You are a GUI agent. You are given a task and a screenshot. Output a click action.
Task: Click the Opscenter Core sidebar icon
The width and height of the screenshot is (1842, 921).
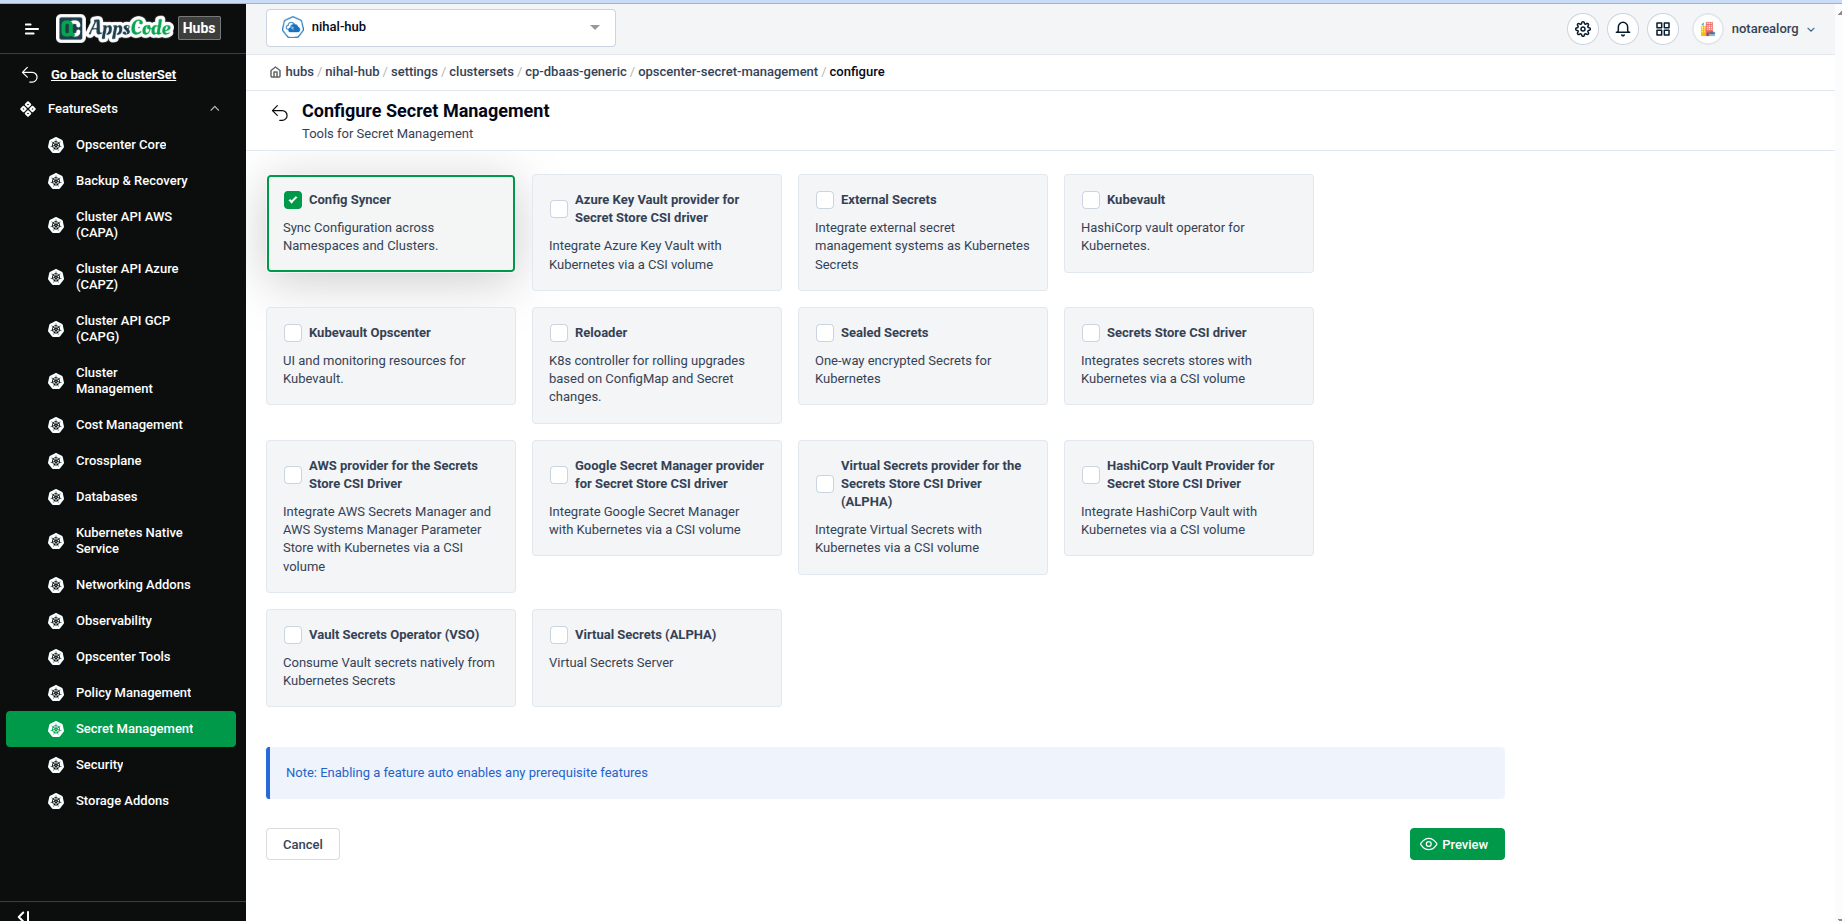click(x=56, y=145)
